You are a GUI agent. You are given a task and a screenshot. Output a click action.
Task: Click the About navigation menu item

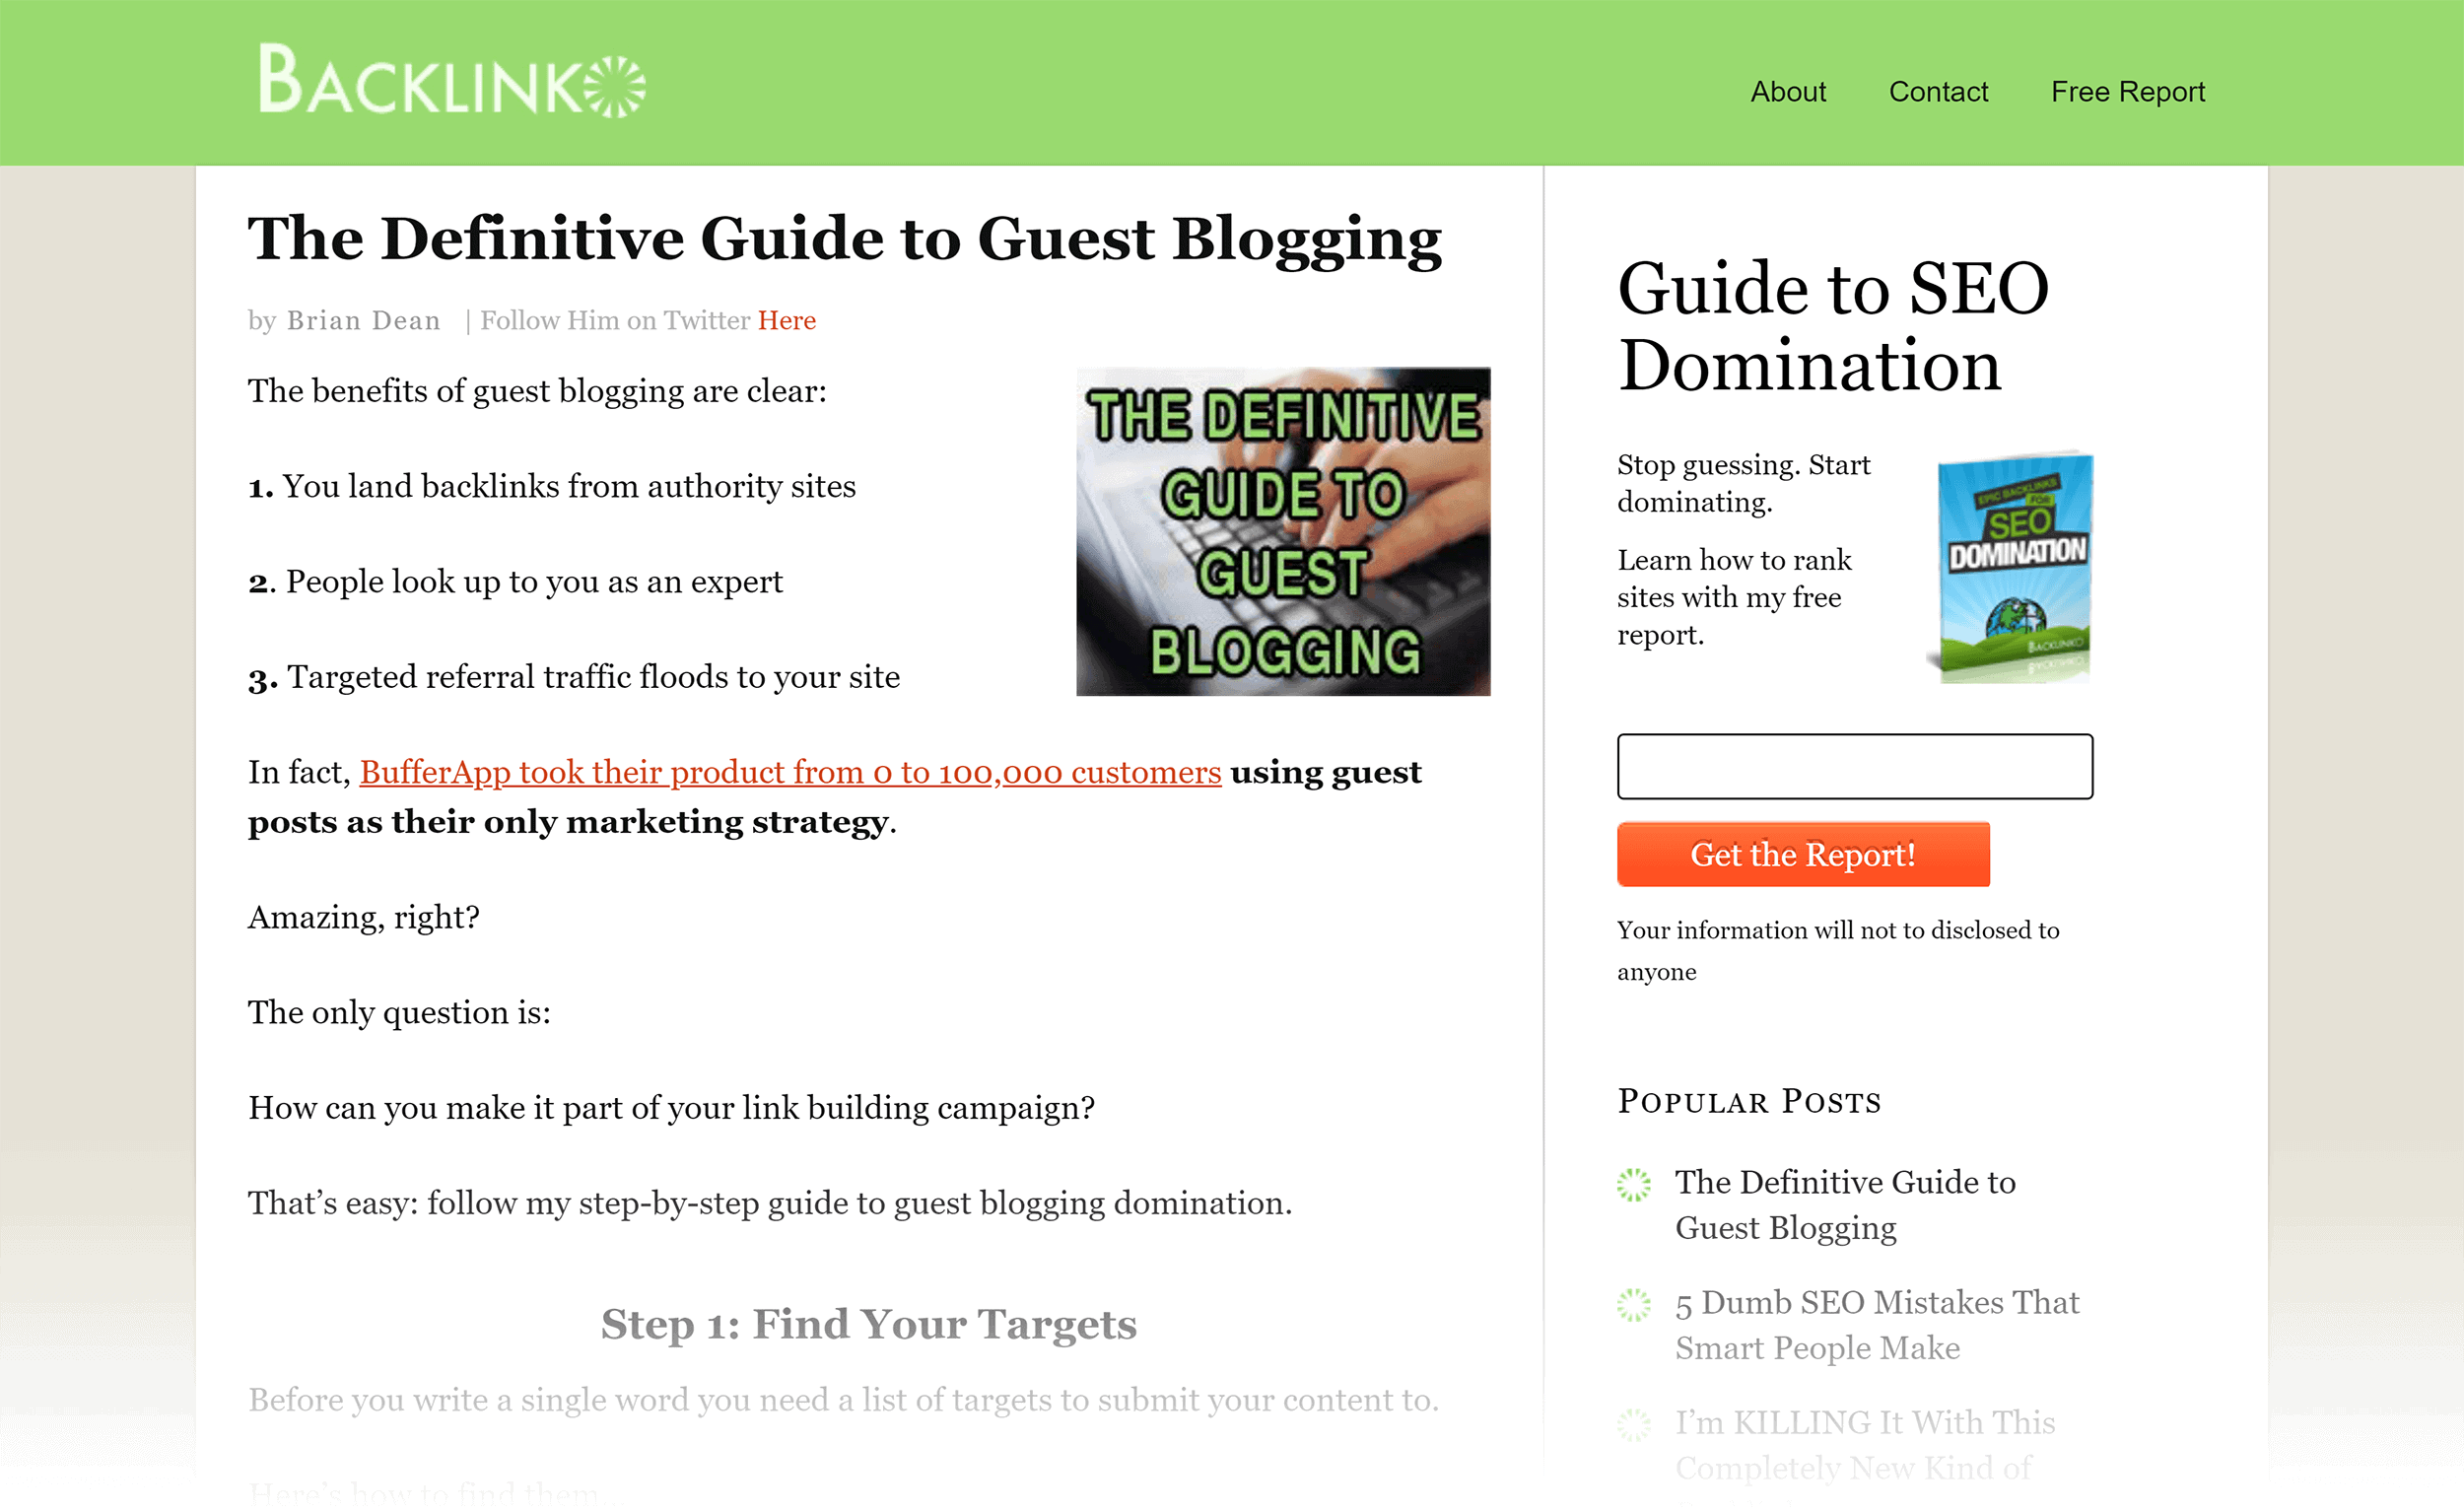[1786, 92]
